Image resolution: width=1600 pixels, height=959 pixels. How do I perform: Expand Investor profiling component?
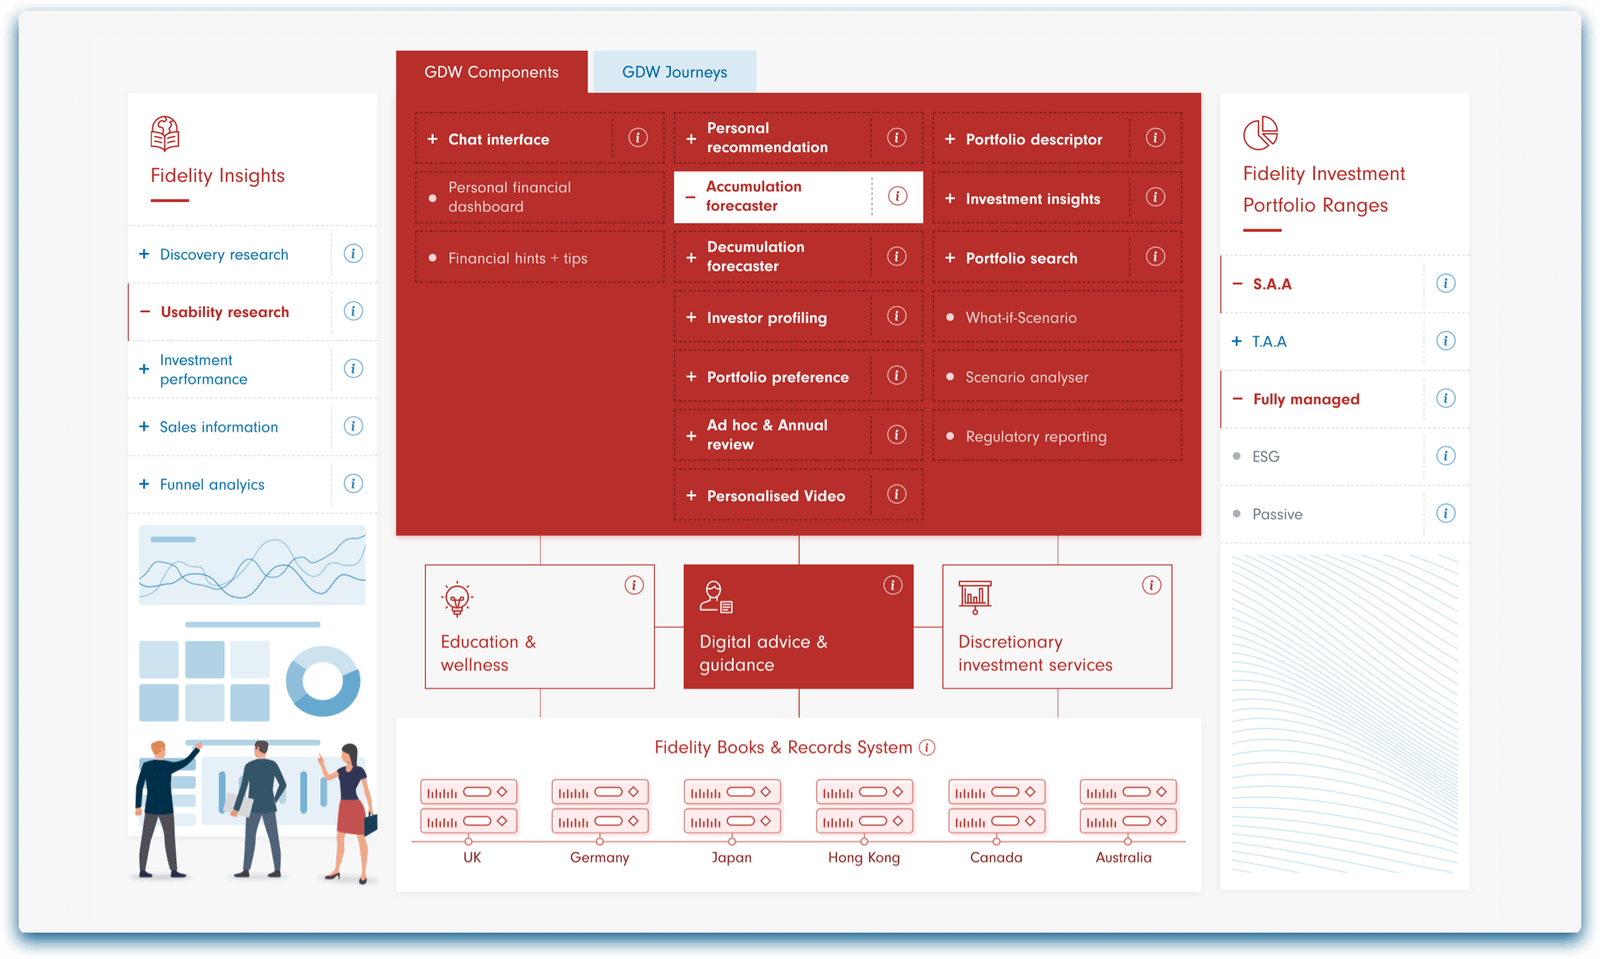[691, 317]
